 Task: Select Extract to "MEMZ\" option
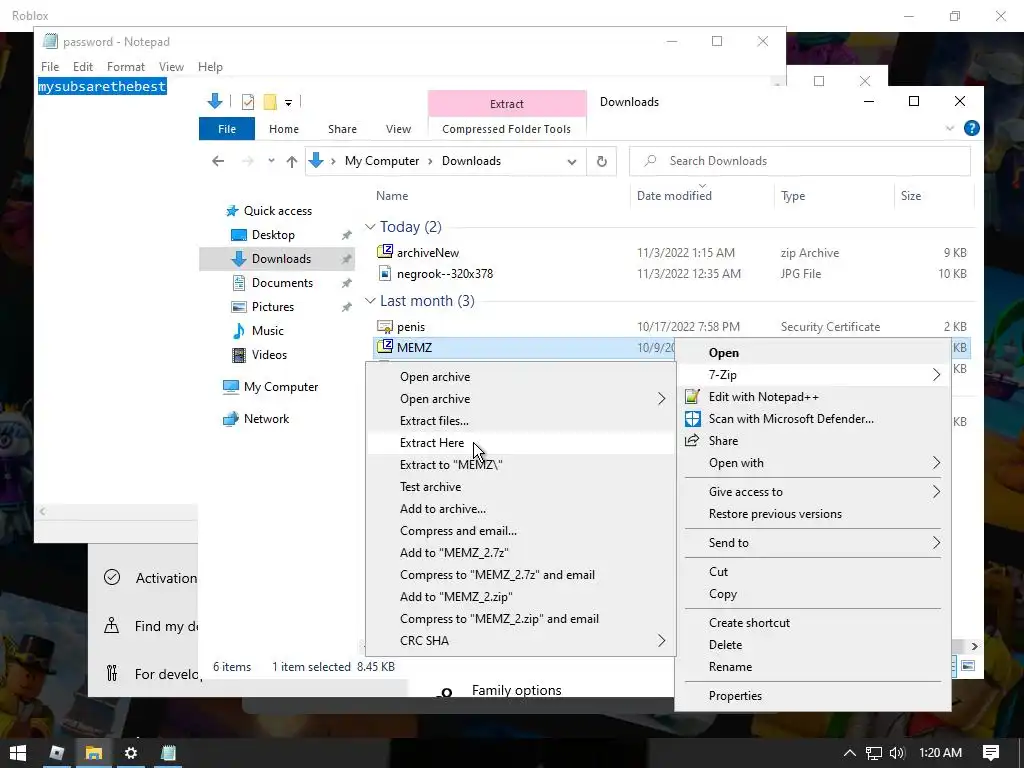point(451,464)
